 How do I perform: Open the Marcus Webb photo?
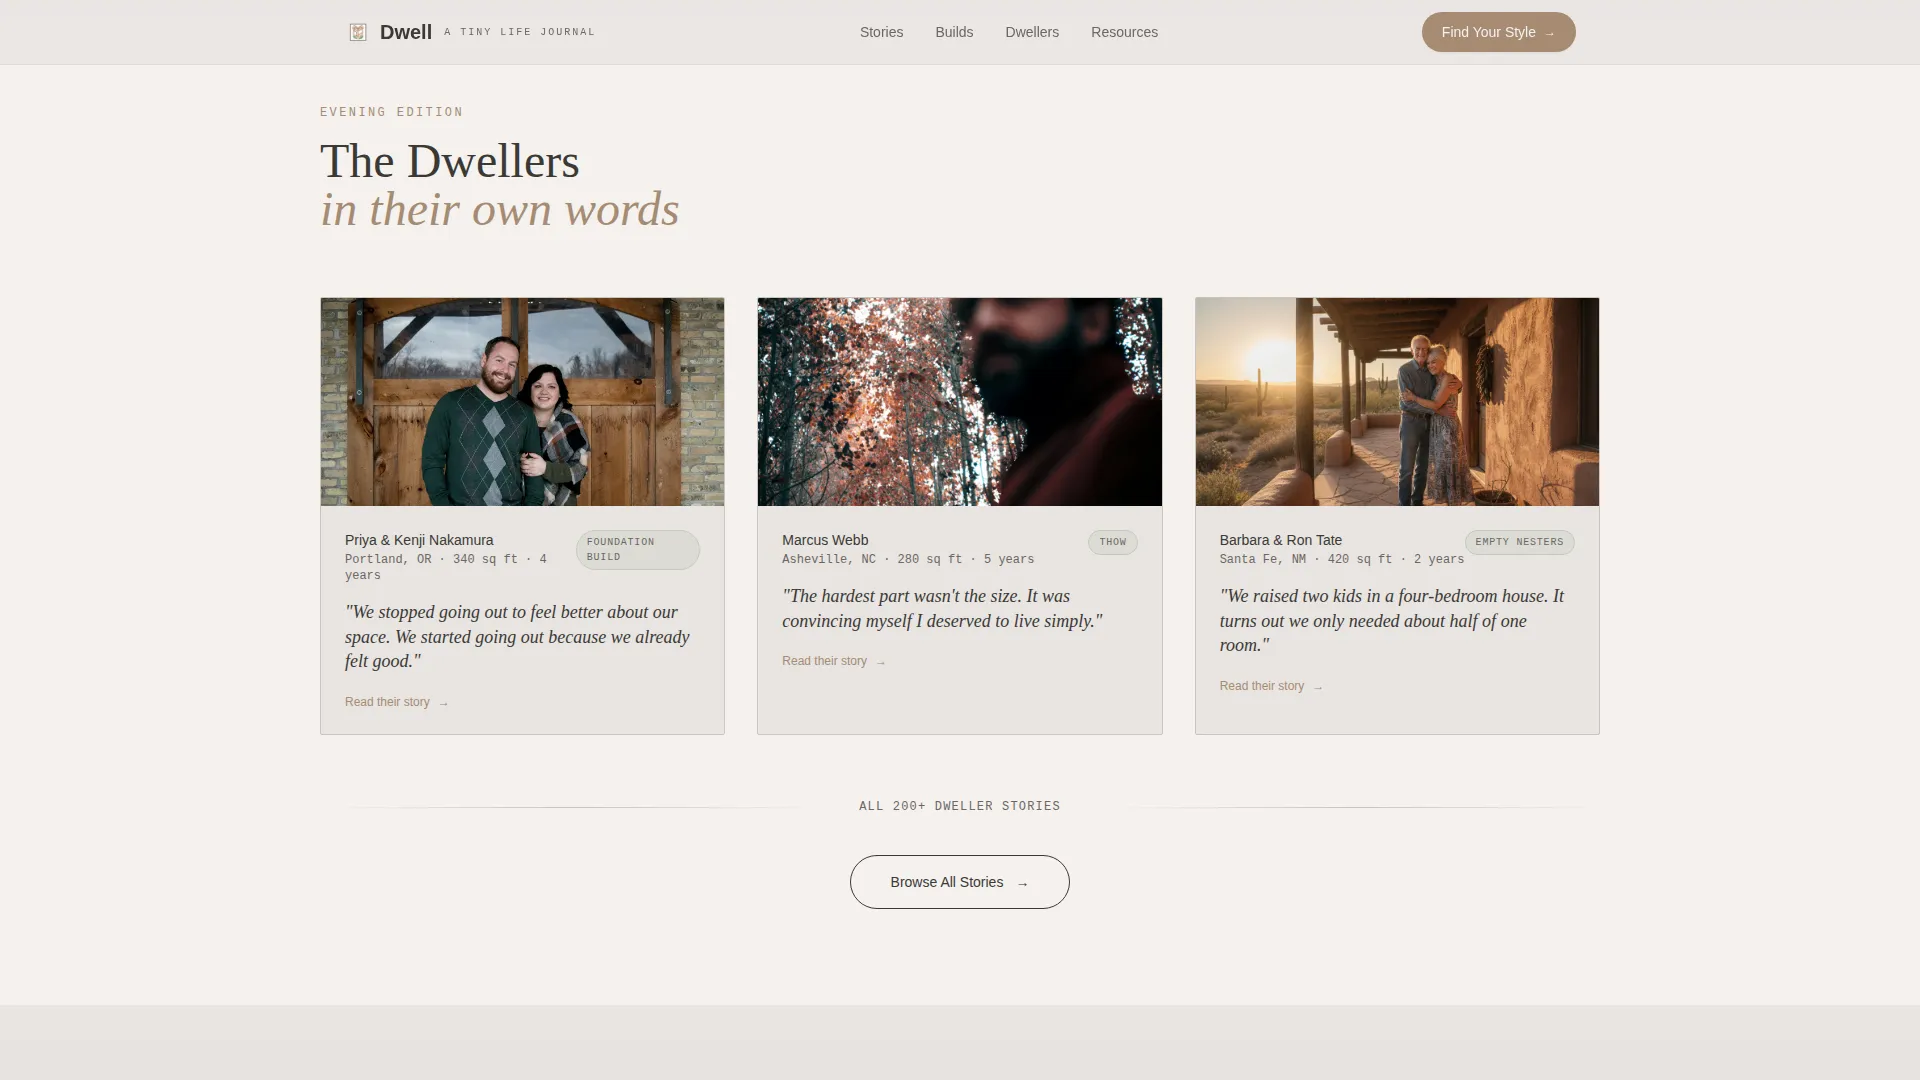960,401
